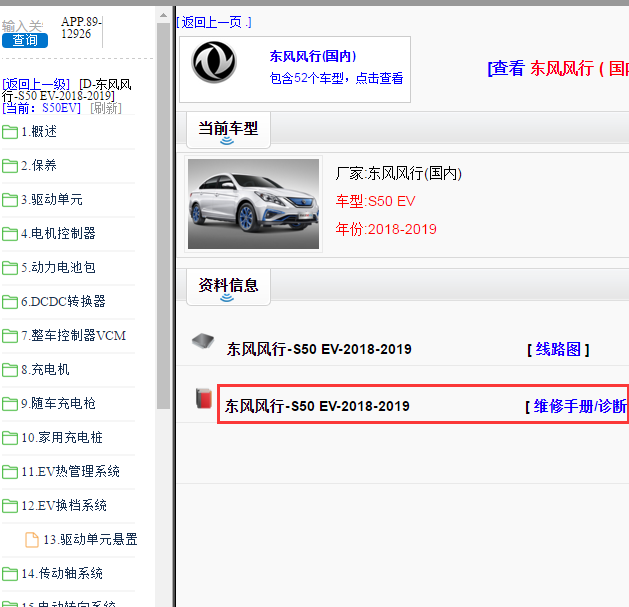Screen dimensions: 629x607
Task: Open the 东风风行(国内) brand link
Action: point(312,56)
